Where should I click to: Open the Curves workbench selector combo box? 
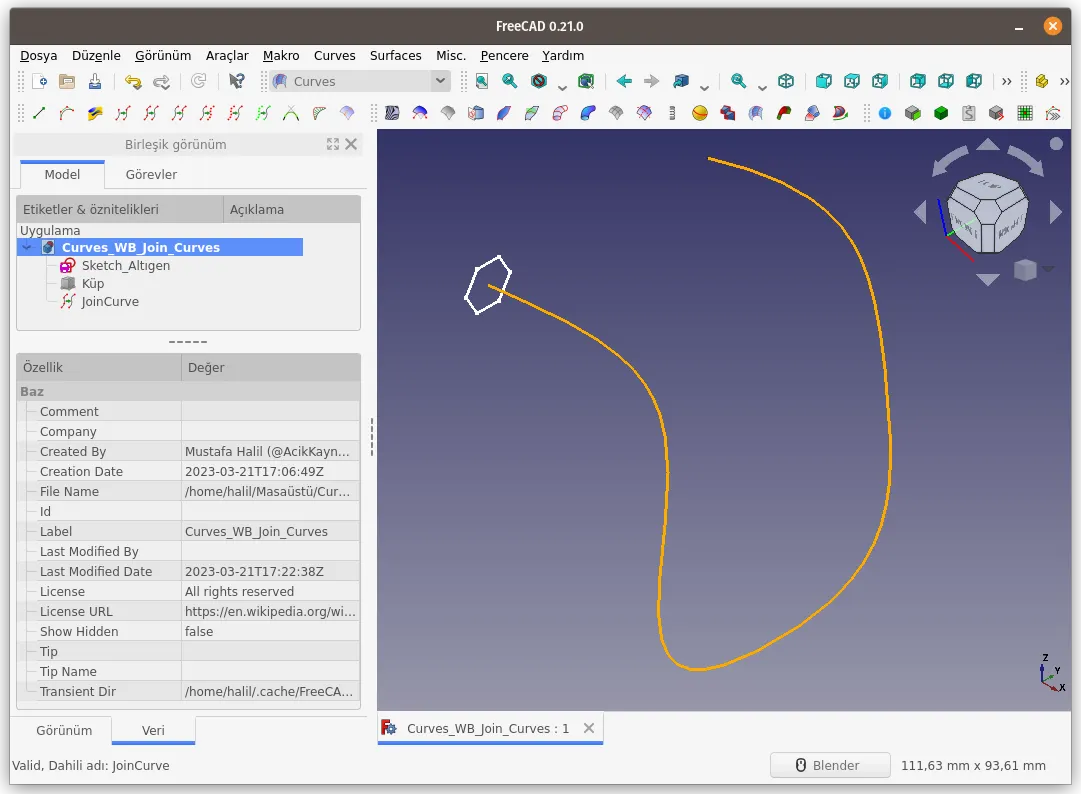[x=360, y=81]
